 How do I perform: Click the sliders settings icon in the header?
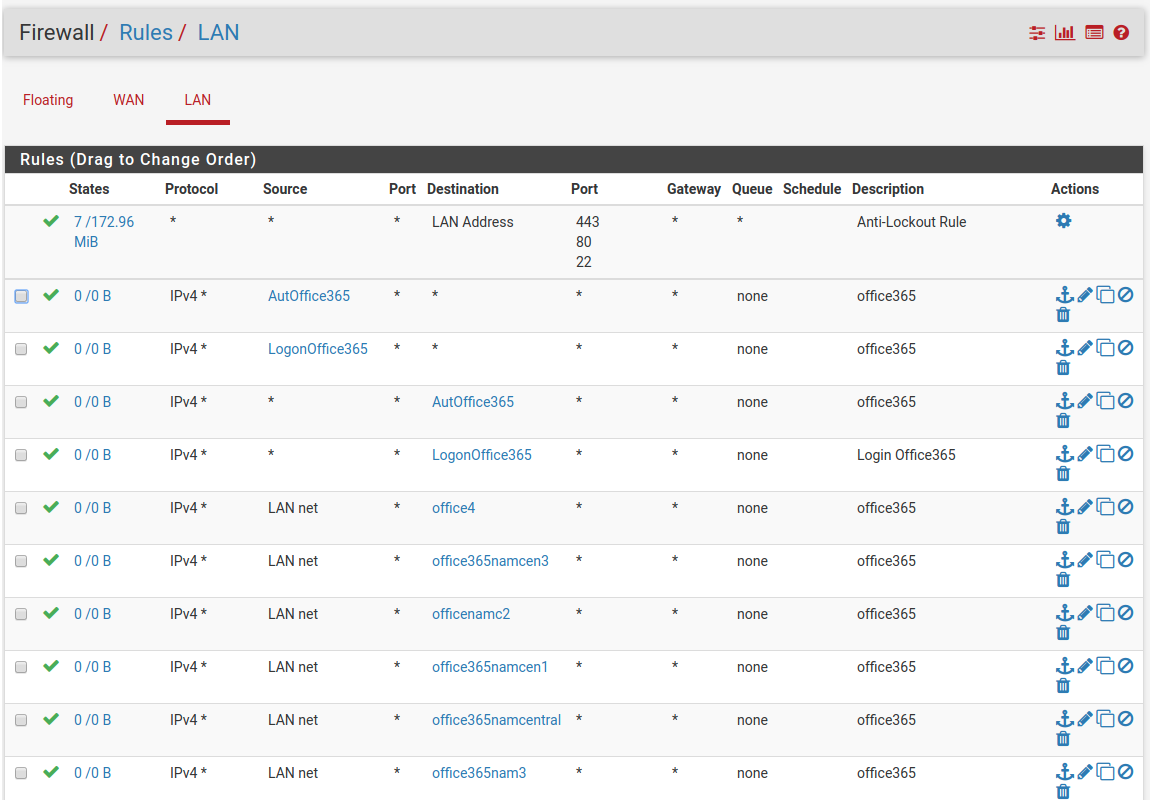pos(1037,32)
